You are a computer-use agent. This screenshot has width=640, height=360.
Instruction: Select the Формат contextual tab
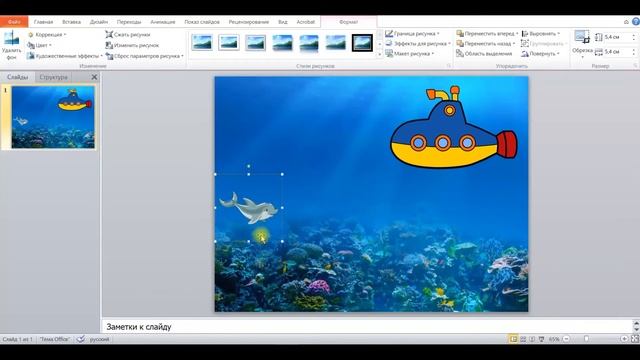pyautogui.click(x=349, y=22)
